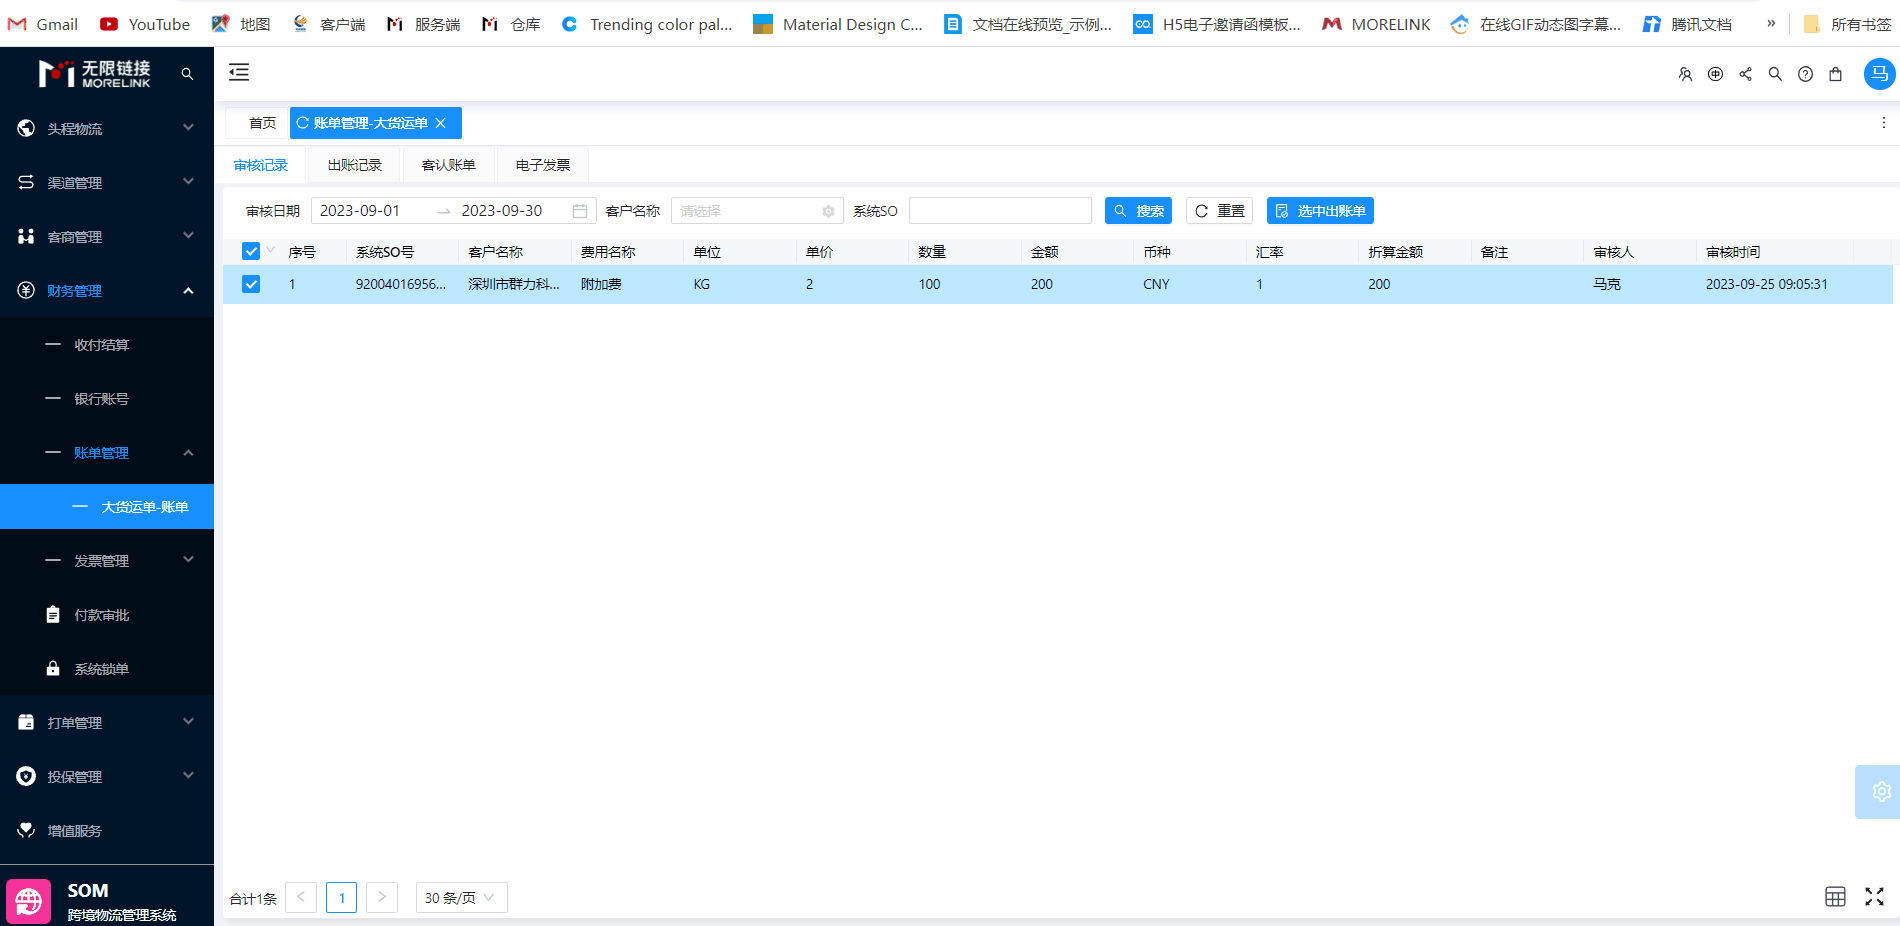Collapse the 账单管理 submenu
Screen dimensions: 1900x926
pos(107,453)
